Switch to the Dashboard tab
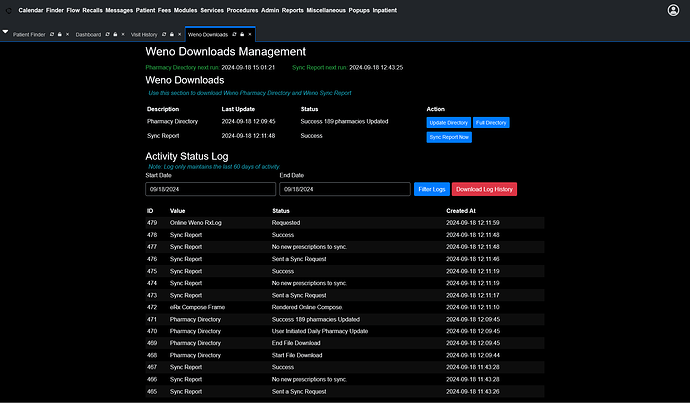Screen dimensions: 690x403 88,34
